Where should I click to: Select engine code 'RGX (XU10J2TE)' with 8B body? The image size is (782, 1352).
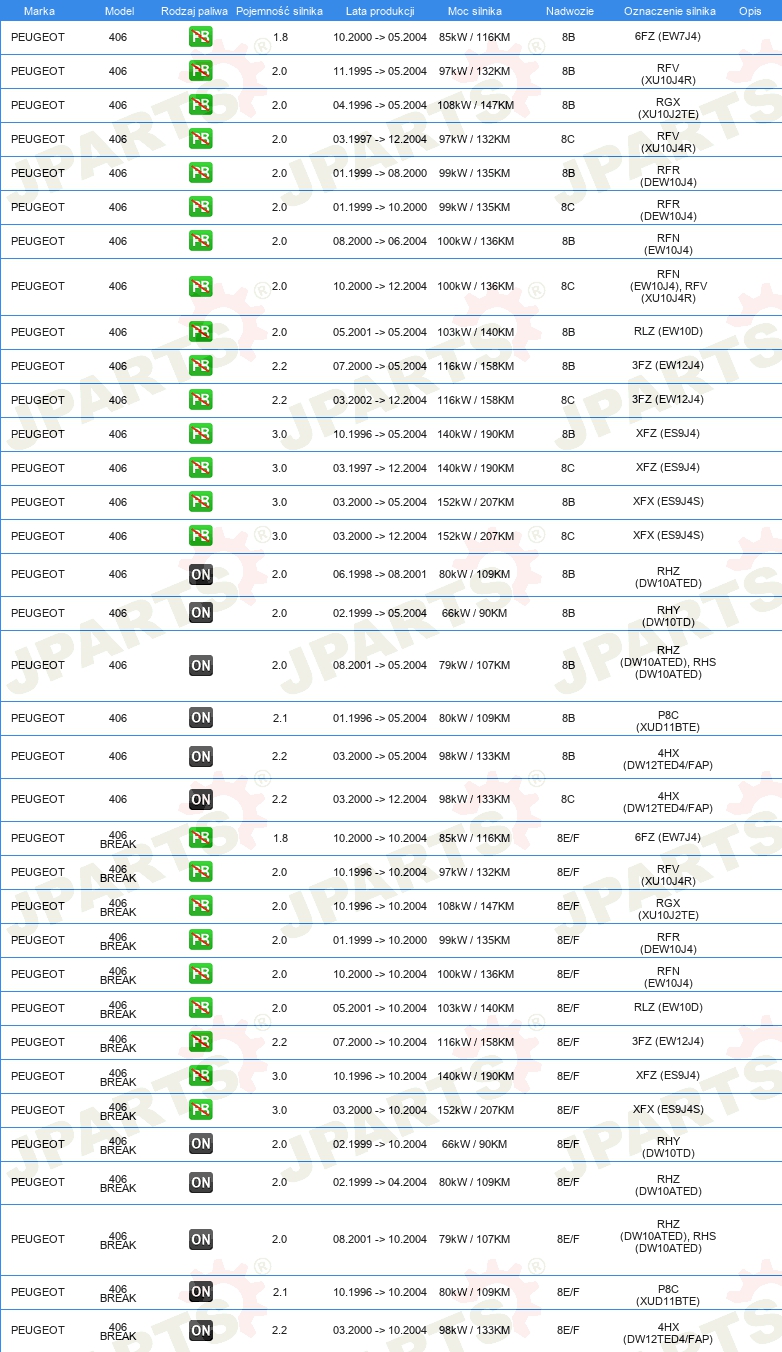coord(668,110)
